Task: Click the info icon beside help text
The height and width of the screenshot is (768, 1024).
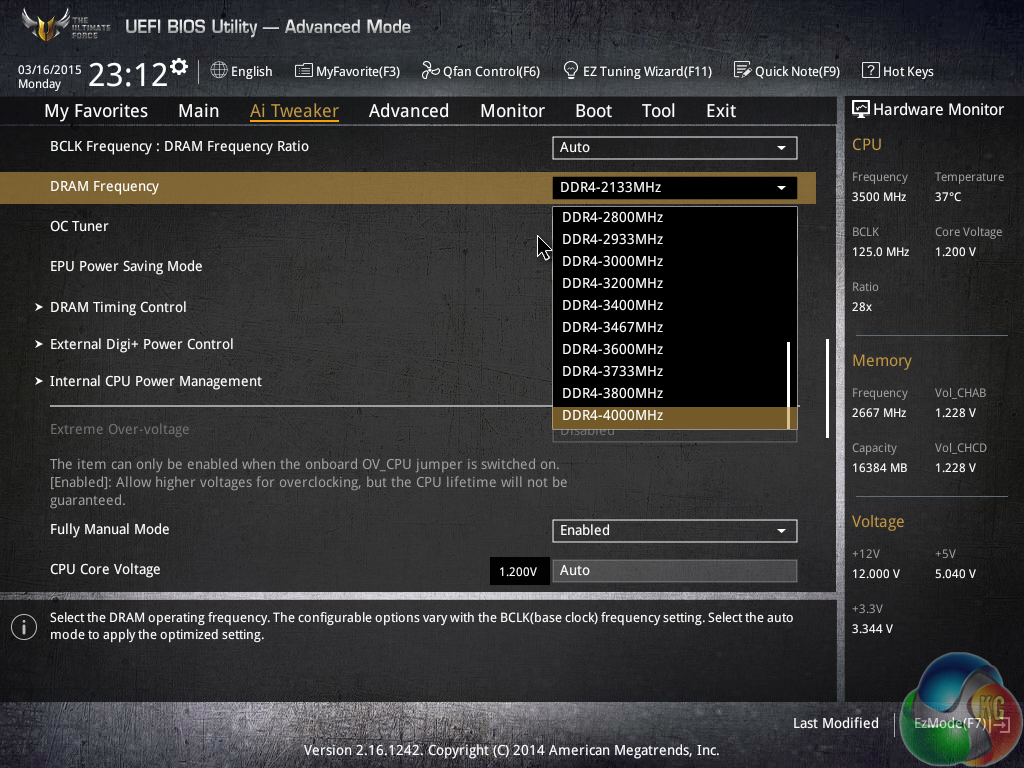Action: pyautogui.click(x=24, y=628)
